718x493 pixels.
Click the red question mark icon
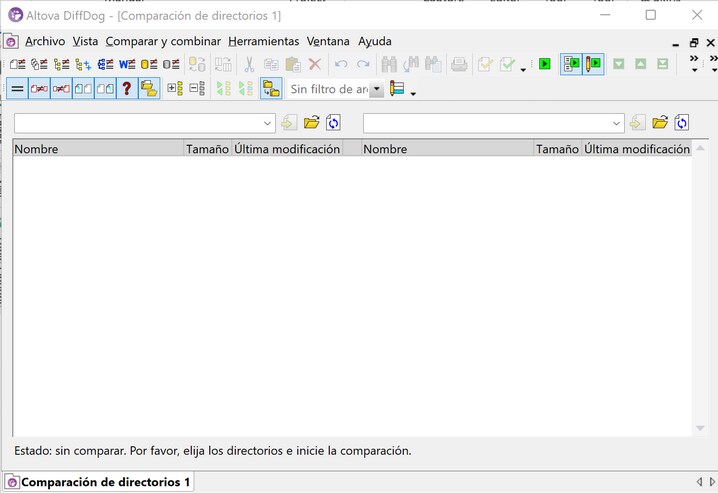(x=127, y=89)
